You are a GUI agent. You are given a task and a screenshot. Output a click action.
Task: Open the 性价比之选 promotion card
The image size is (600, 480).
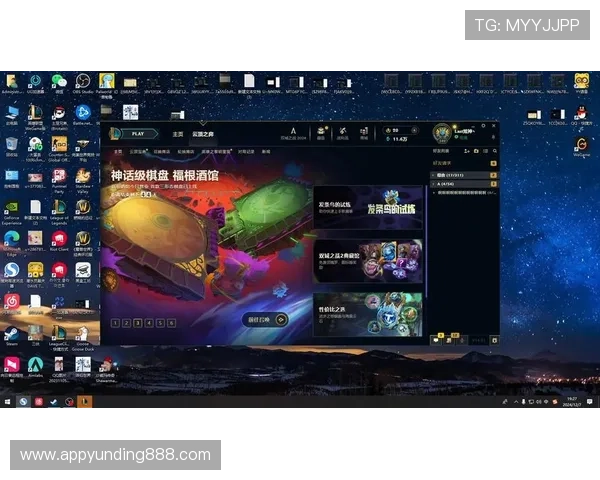[367, 312]
